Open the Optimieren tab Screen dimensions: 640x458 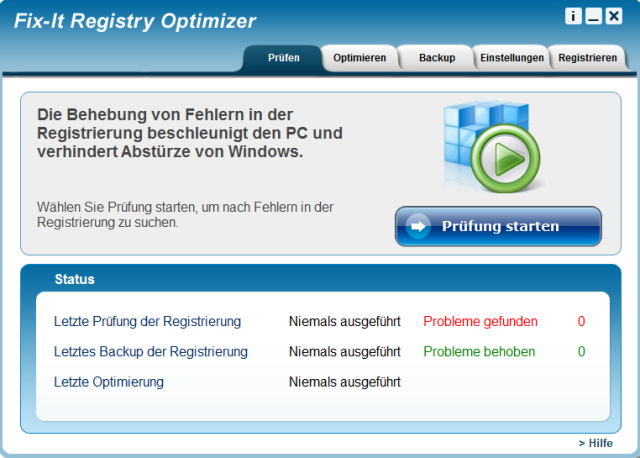click(x=360, y=58)
